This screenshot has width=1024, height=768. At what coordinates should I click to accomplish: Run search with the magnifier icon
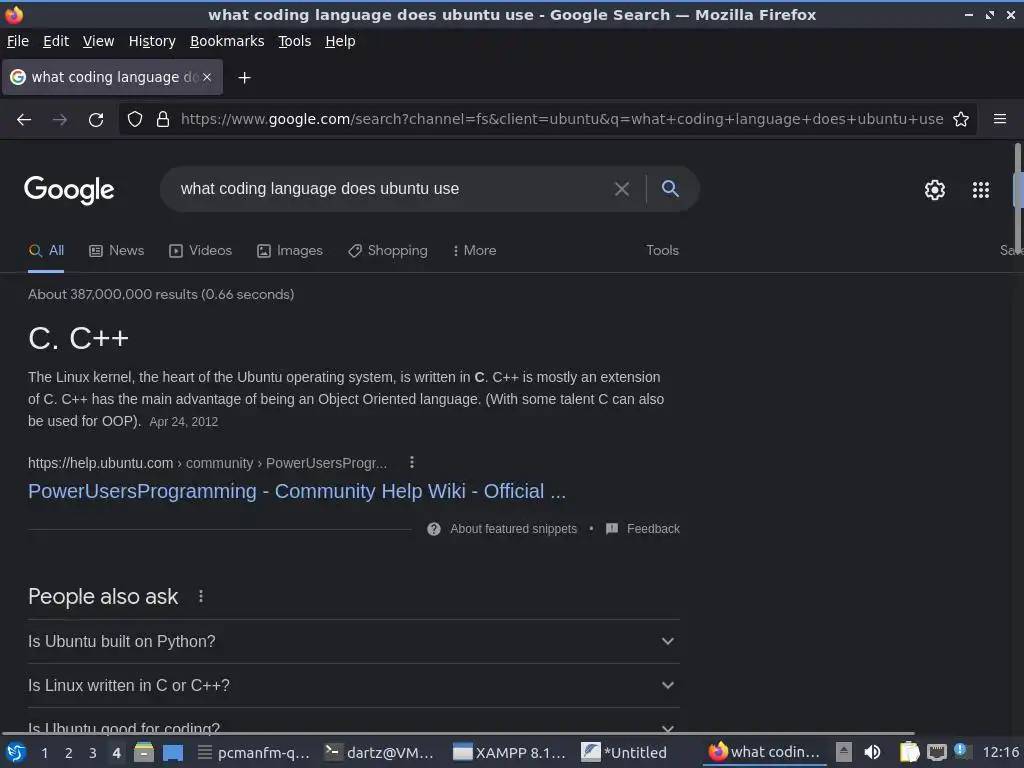click(x=670, y=189)
